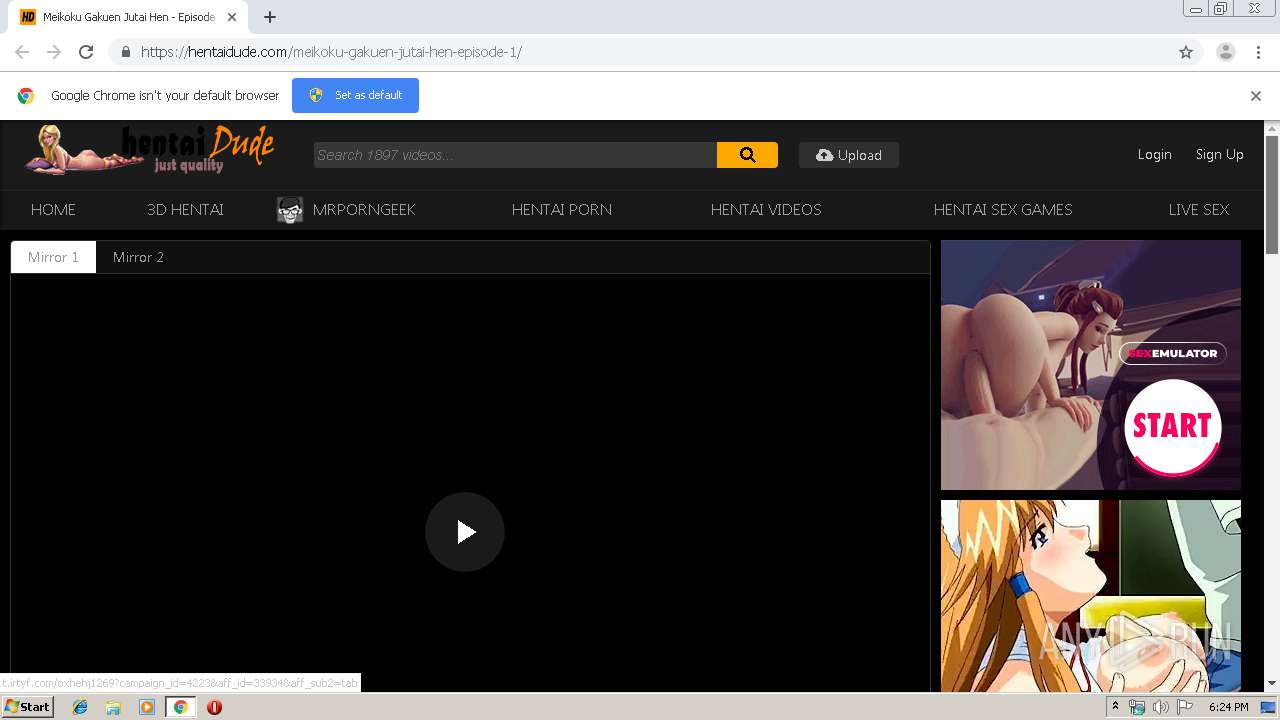Viewport: 1280px width, 720px height.
Task: Open the Chrome profile avatar
Action: [1225, 52]
